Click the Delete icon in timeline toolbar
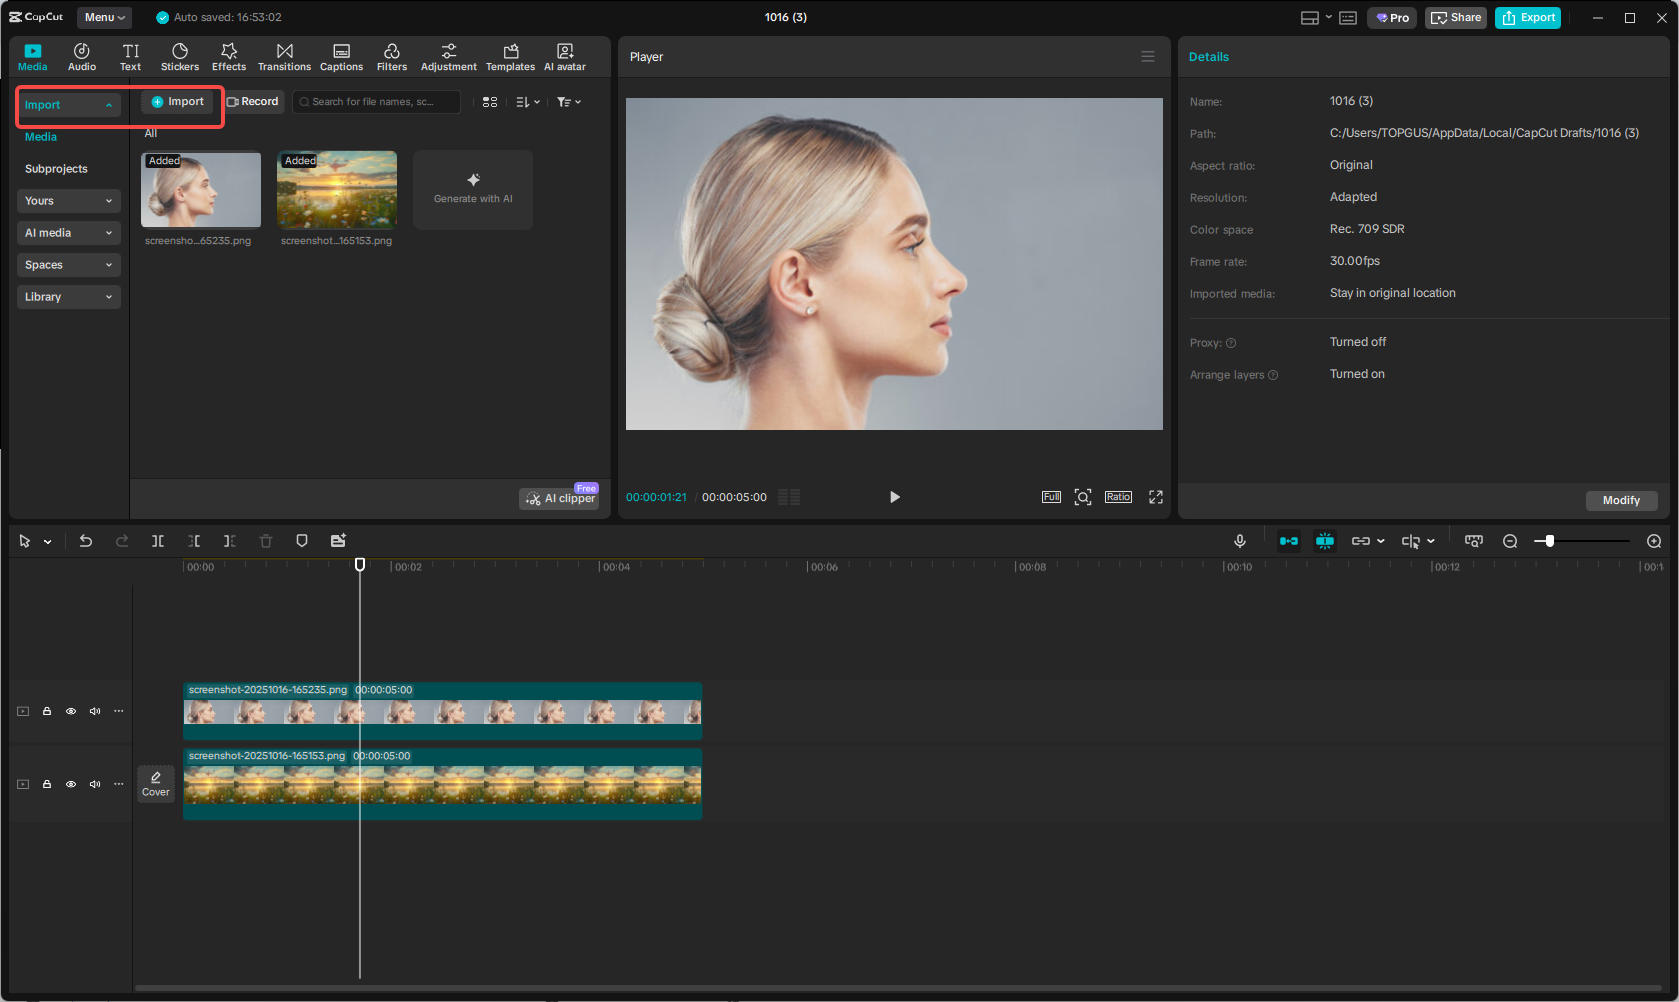This screenshot has height=1002, width=1679. click(265, 540)
